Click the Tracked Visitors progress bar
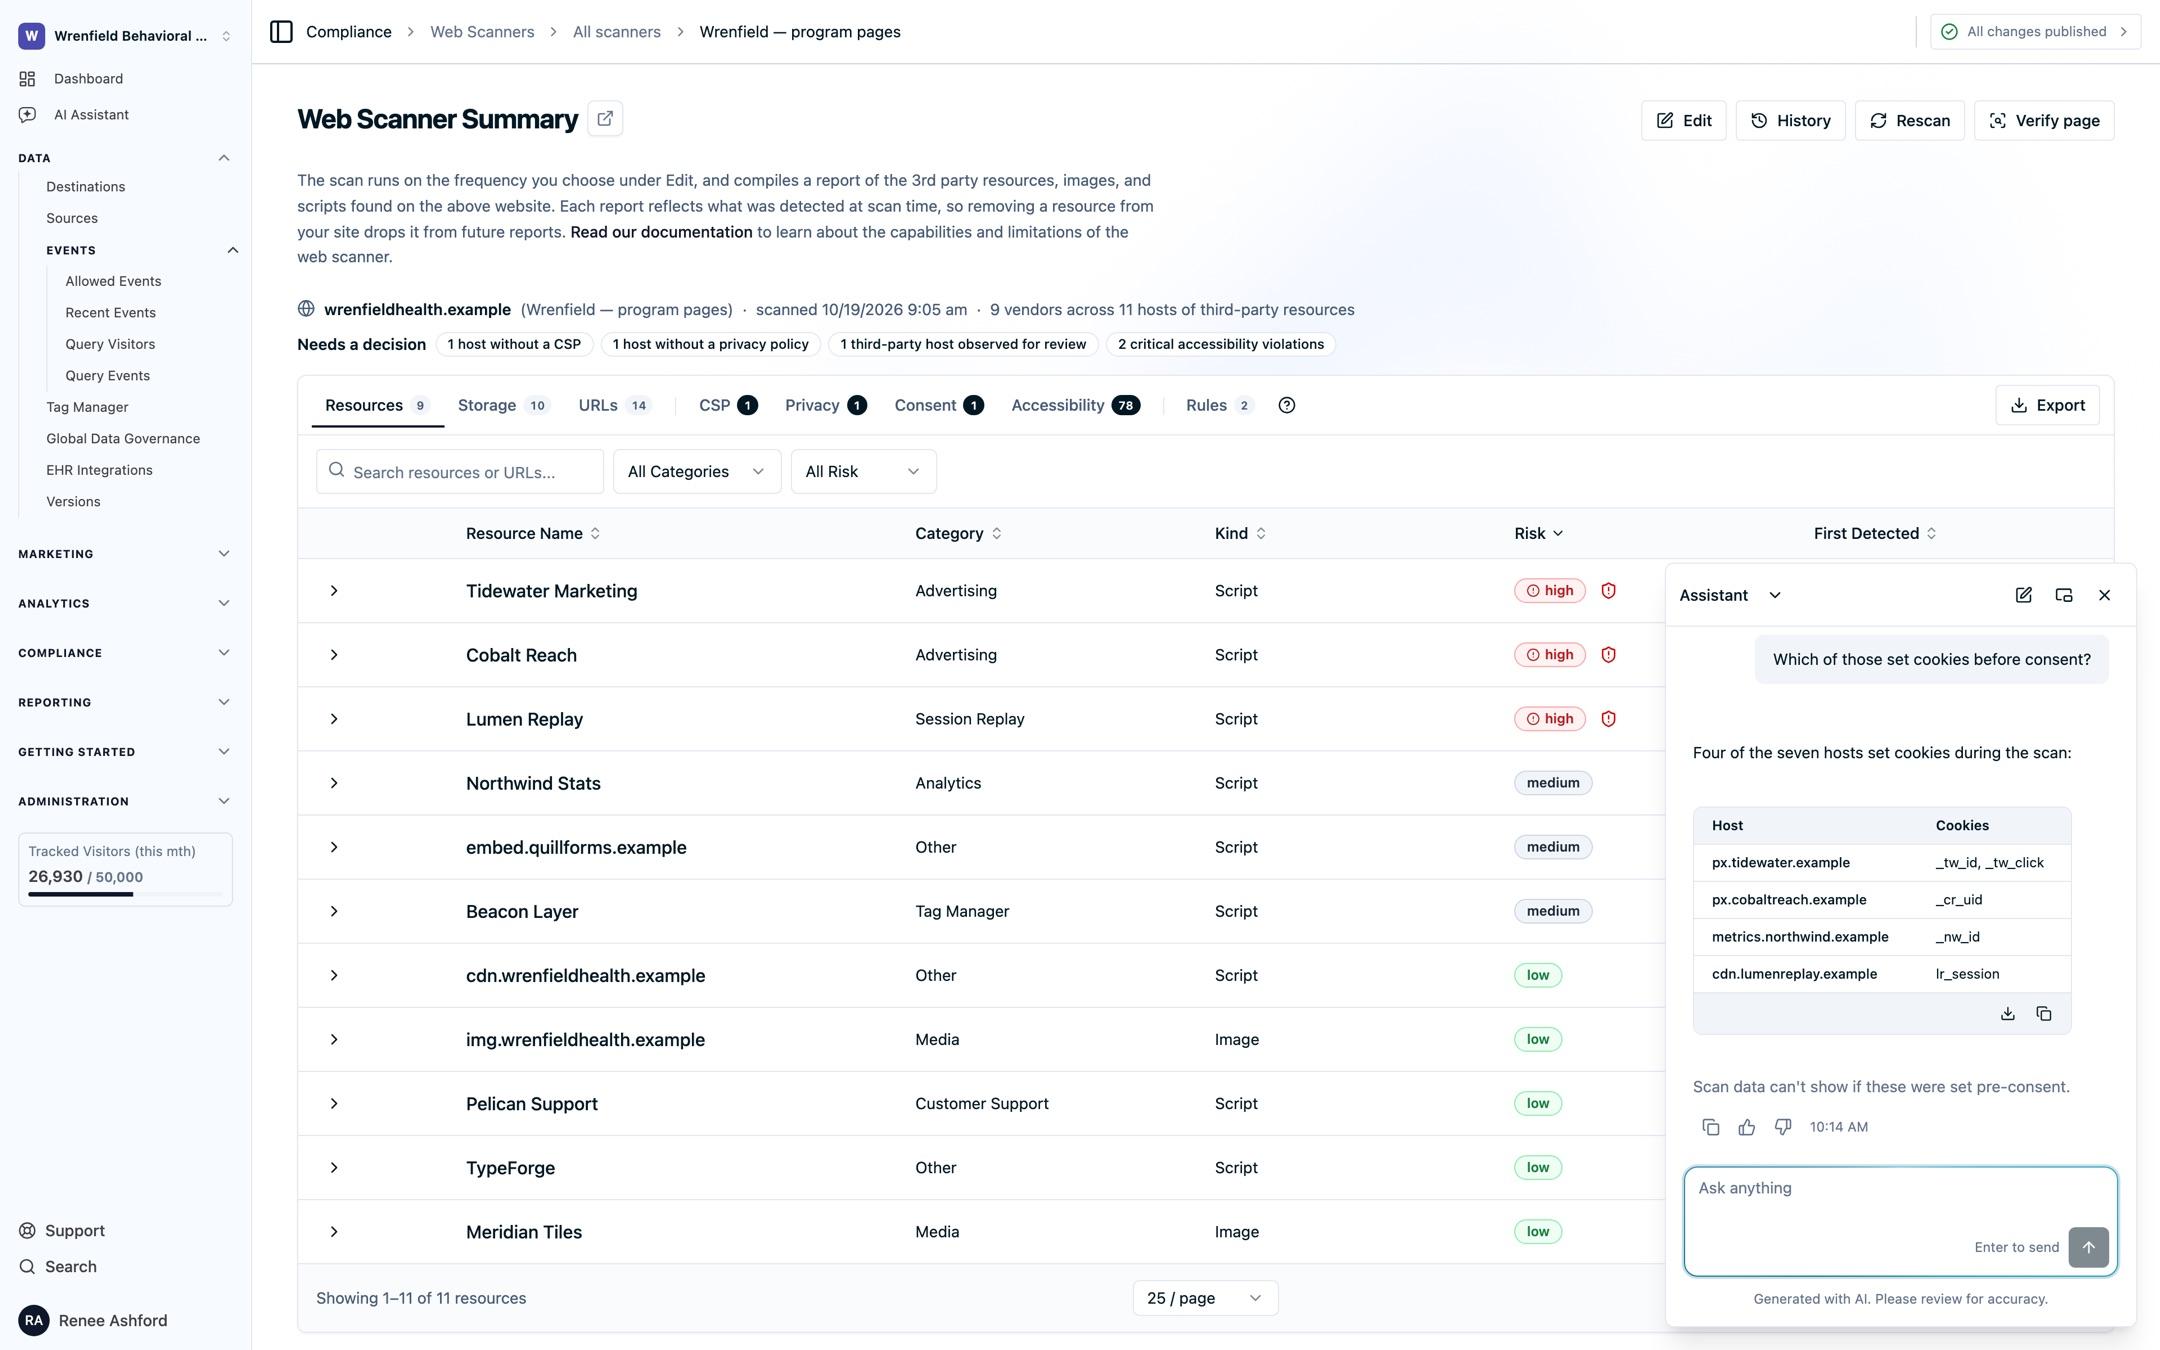 125,894
